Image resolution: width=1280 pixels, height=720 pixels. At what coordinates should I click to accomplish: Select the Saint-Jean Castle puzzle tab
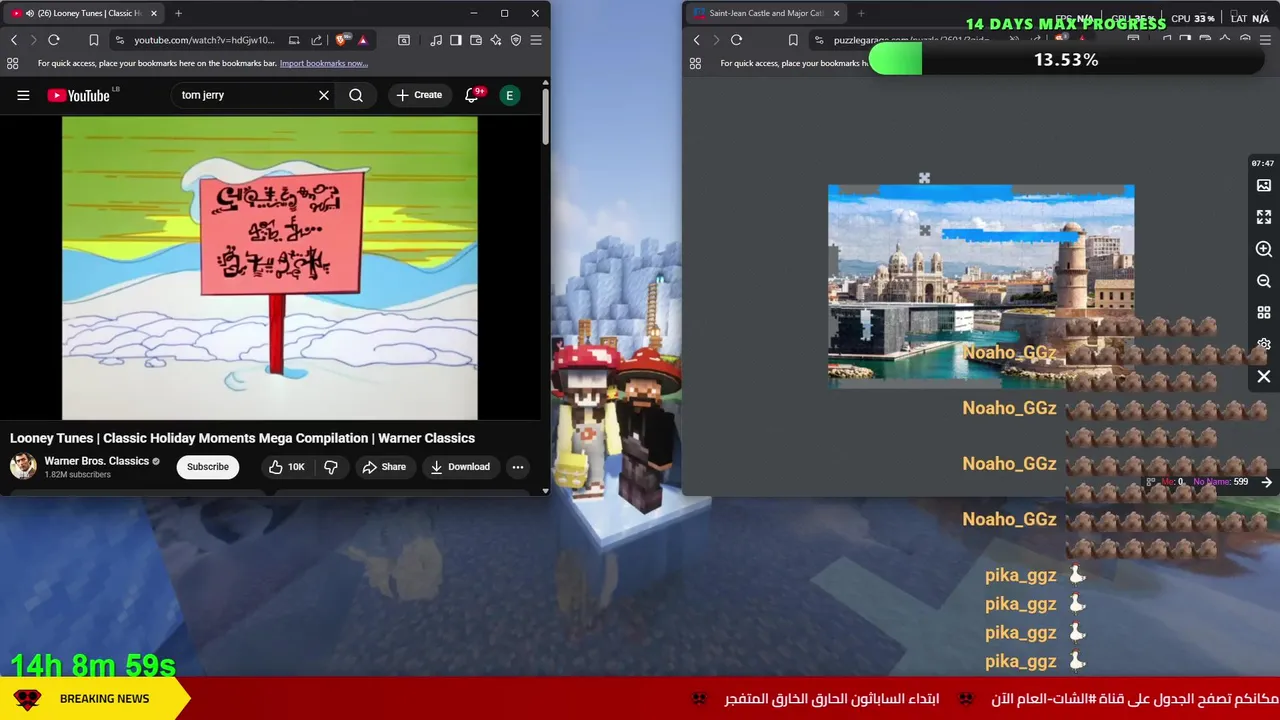[766, 13]
